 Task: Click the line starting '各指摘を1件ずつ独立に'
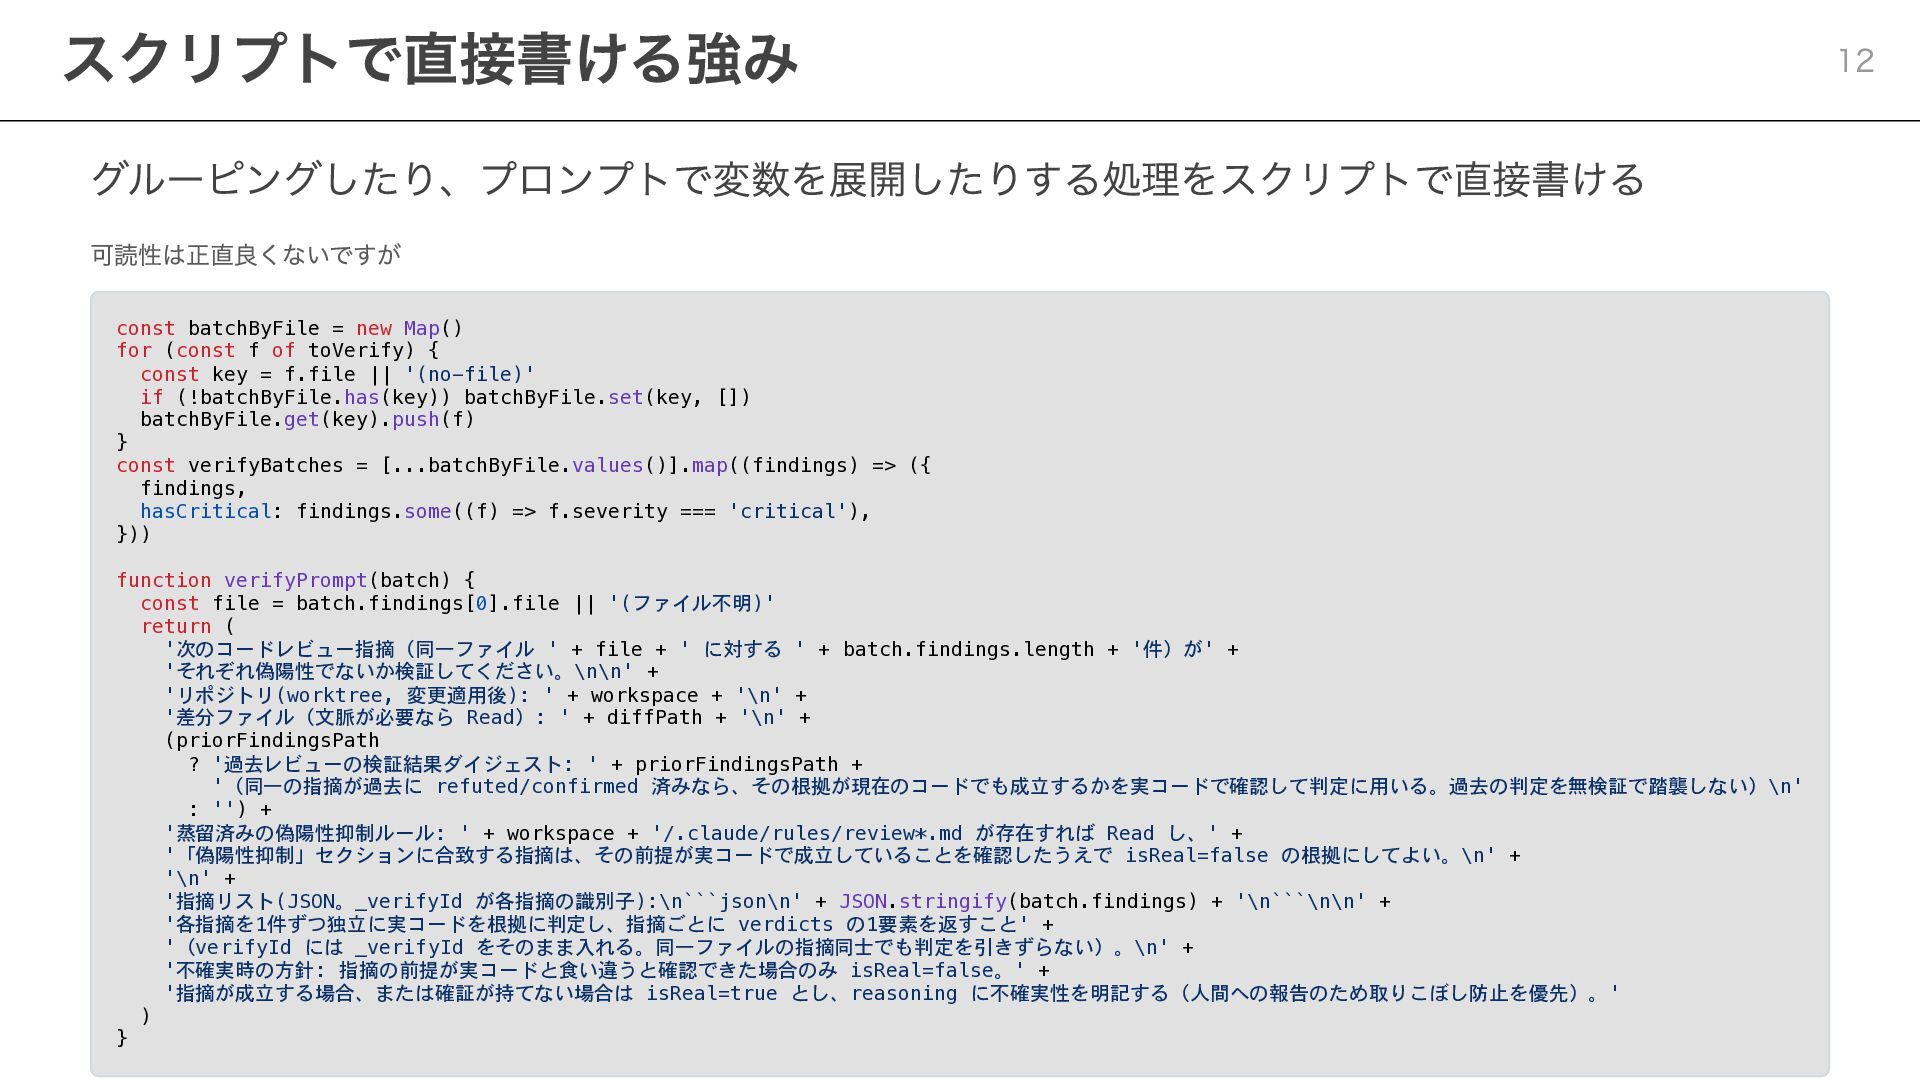tap(609, 925)
